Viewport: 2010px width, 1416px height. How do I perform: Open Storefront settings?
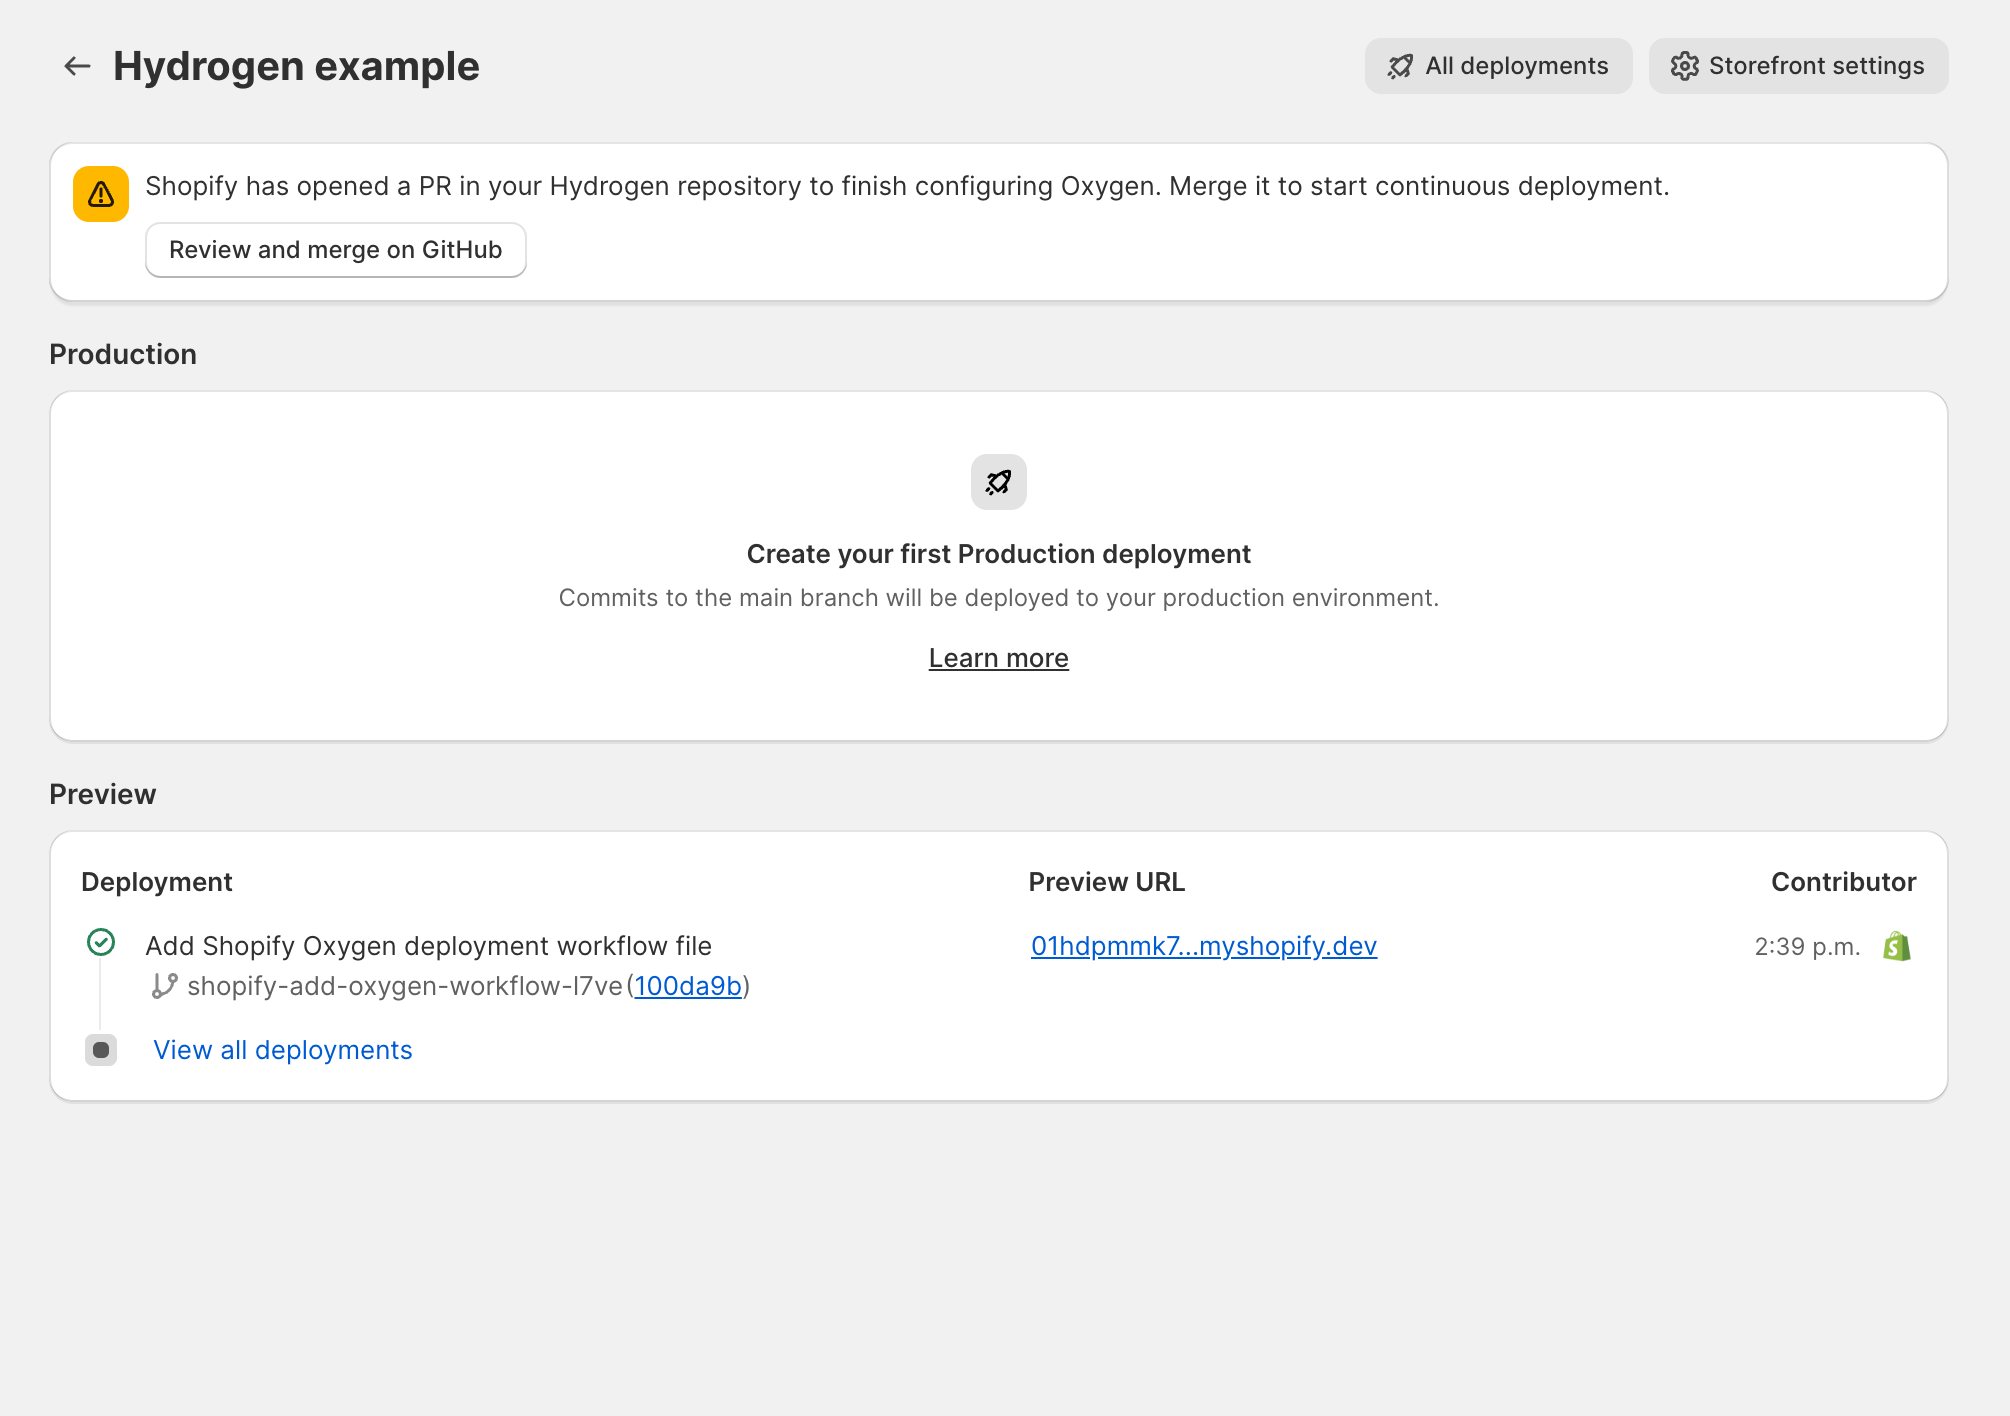pos(1798,66)
